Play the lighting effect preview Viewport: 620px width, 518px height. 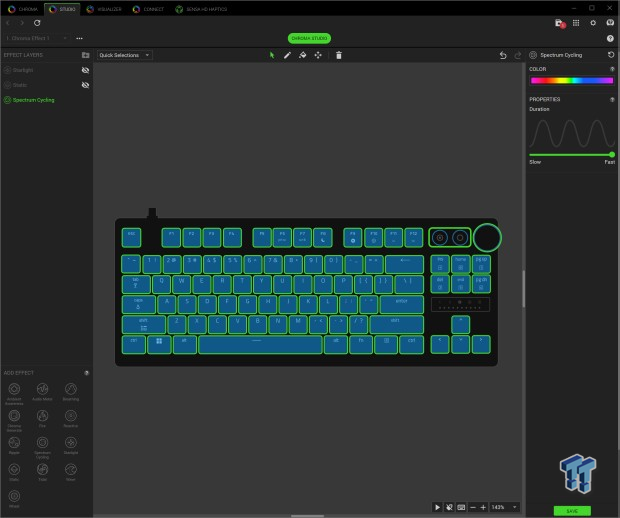click(x=437, y=507)
